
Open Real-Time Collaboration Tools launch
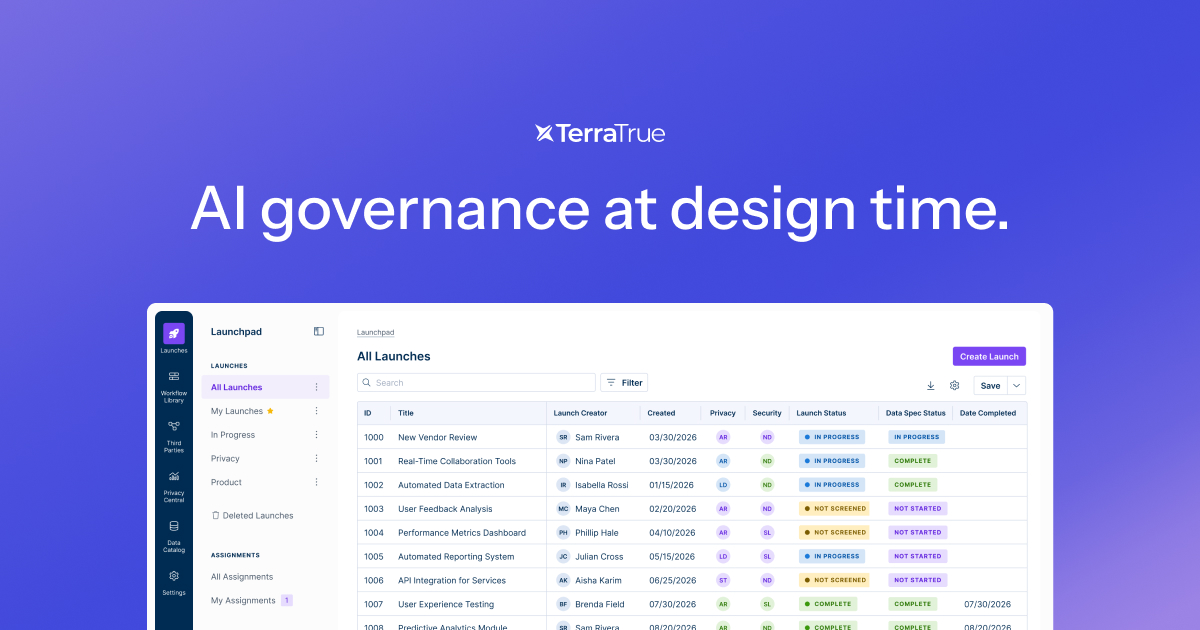tap(457, 461)
